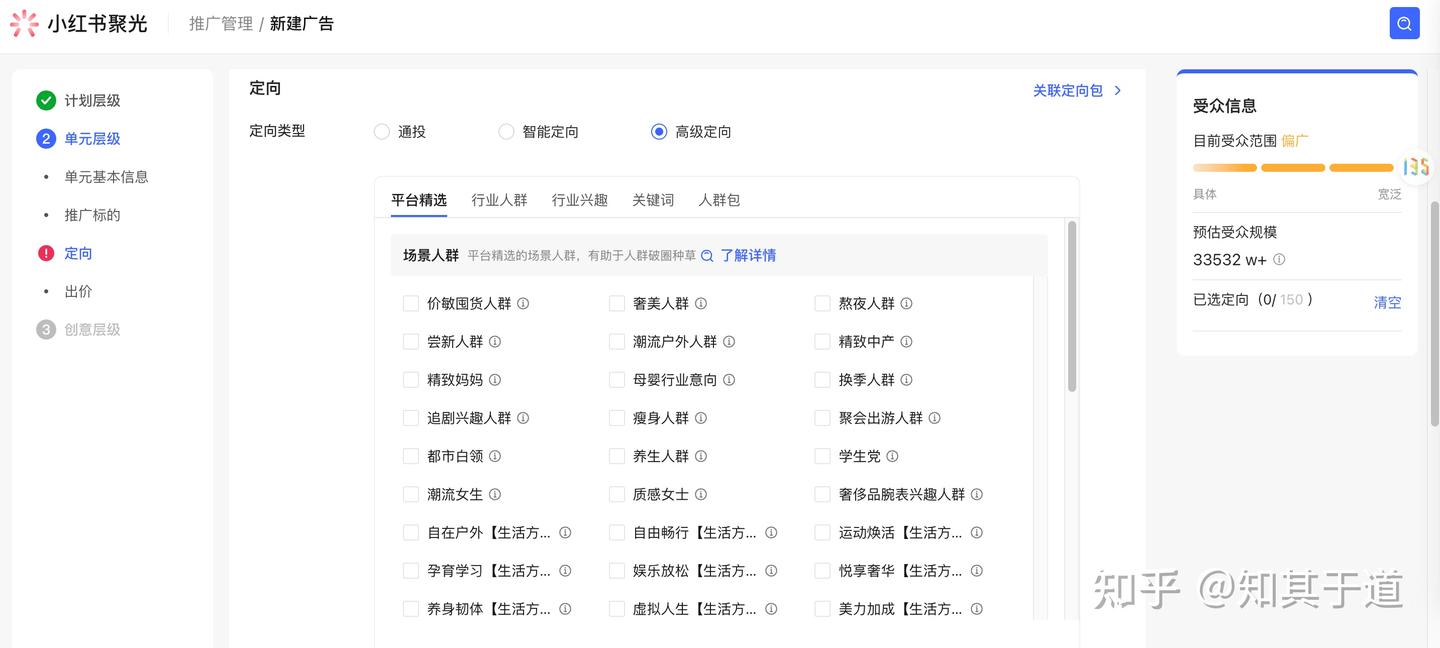Select the 智能定向 radio button
The height and width of the screenshot is (648, 1440).
(x=506, y=131)
